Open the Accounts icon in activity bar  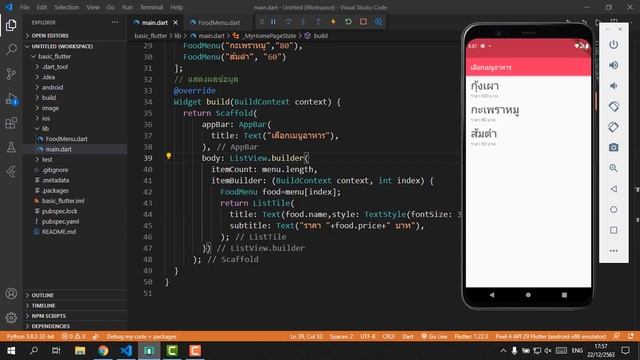coord(11,293)
